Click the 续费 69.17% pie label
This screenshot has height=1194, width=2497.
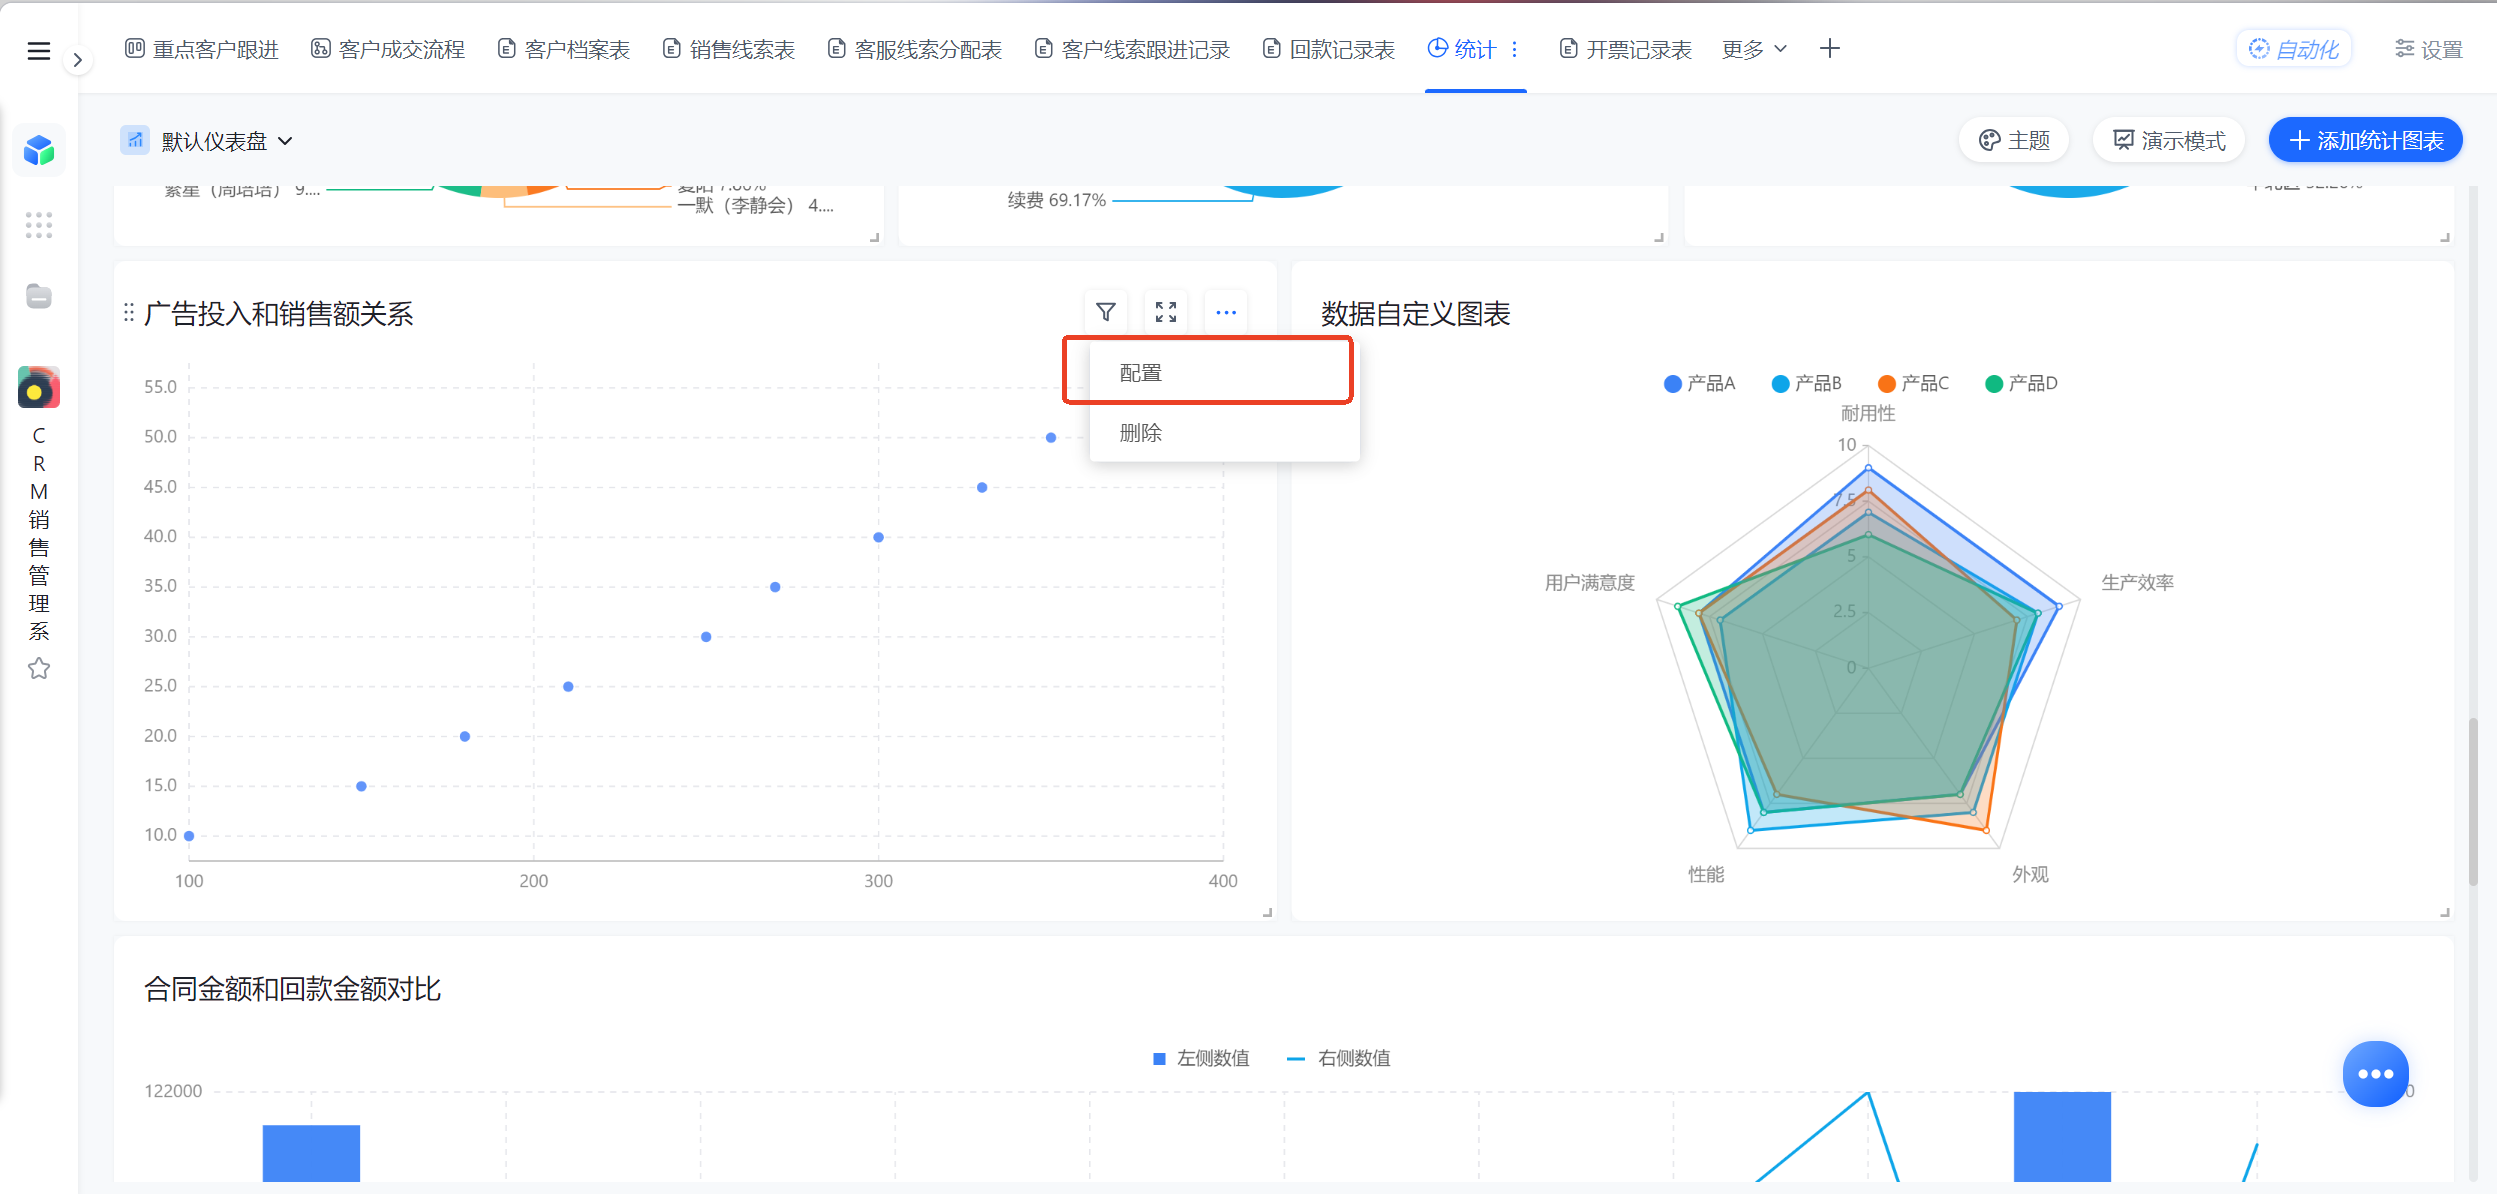point(1056,200)
